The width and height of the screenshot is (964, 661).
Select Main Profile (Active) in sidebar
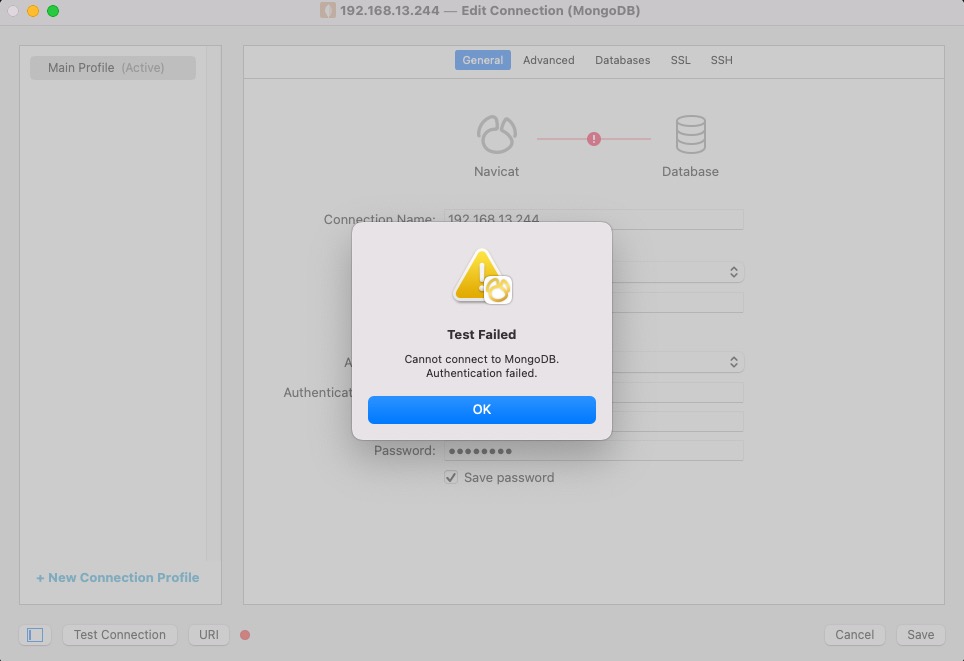[x=113, y=68]
